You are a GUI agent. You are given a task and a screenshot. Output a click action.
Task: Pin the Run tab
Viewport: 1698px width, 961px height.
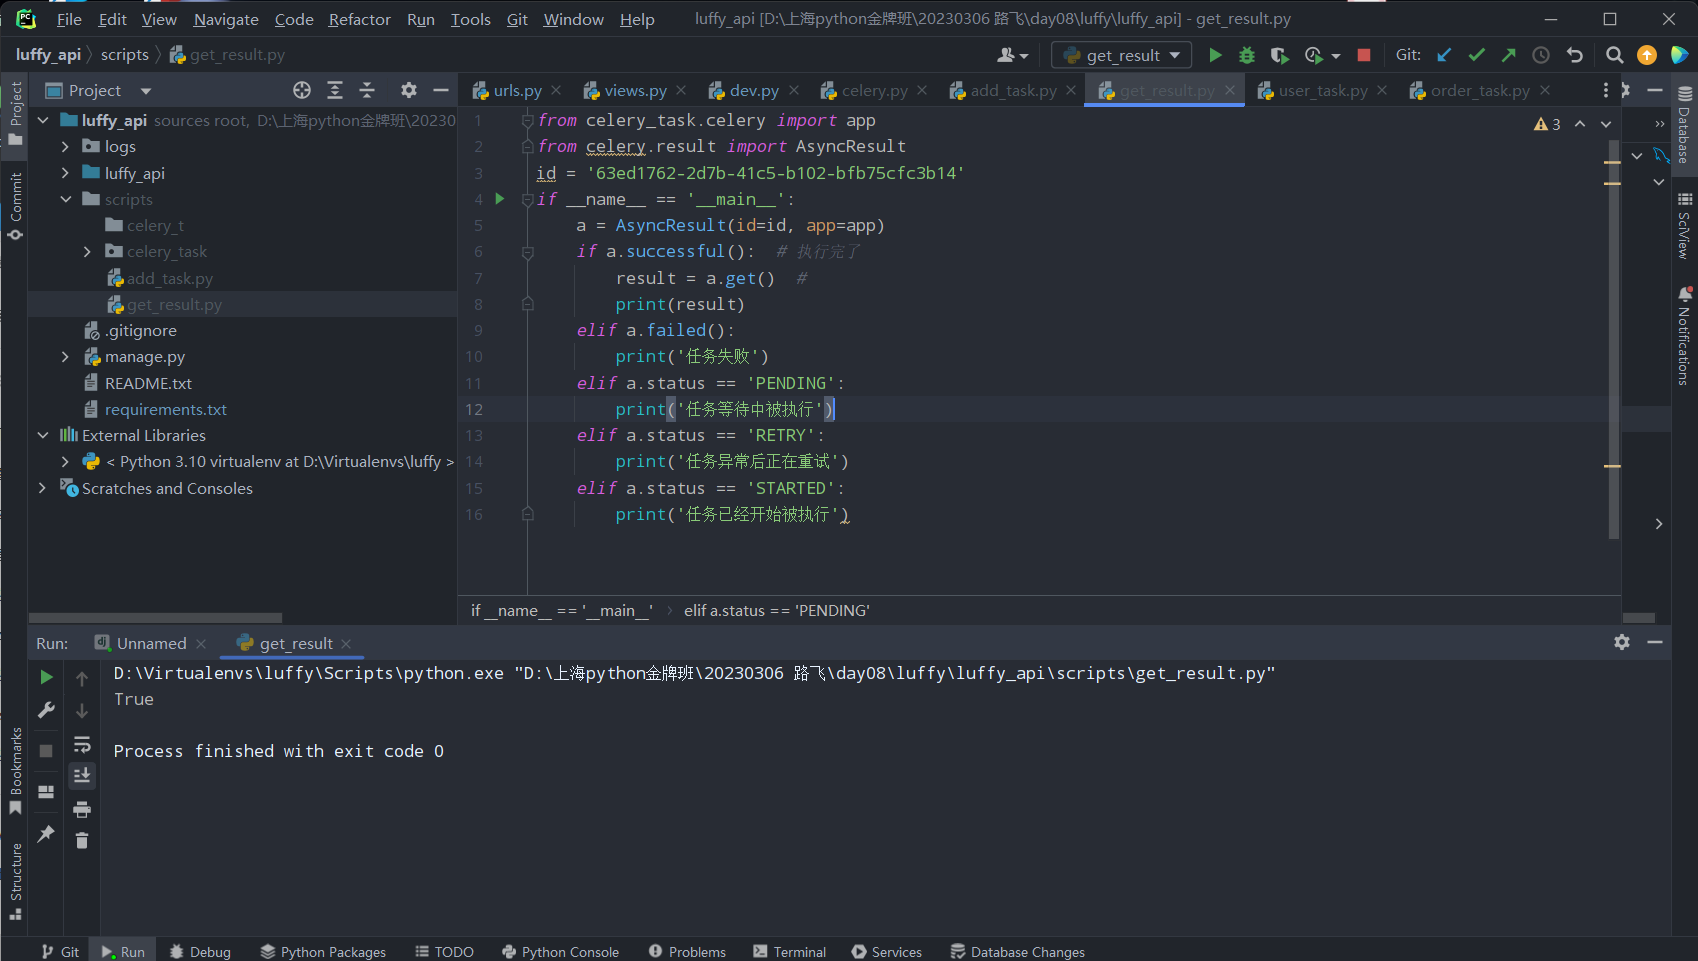(x=46, y=833)
